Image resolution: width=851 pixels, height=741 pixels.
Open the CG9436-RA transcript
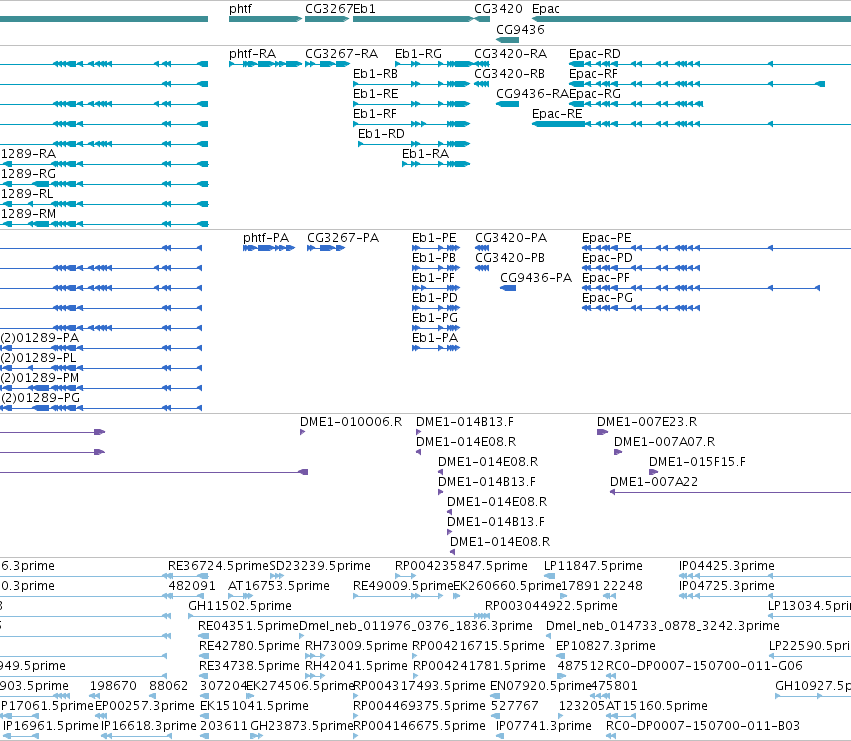click(x=507, y=104)
